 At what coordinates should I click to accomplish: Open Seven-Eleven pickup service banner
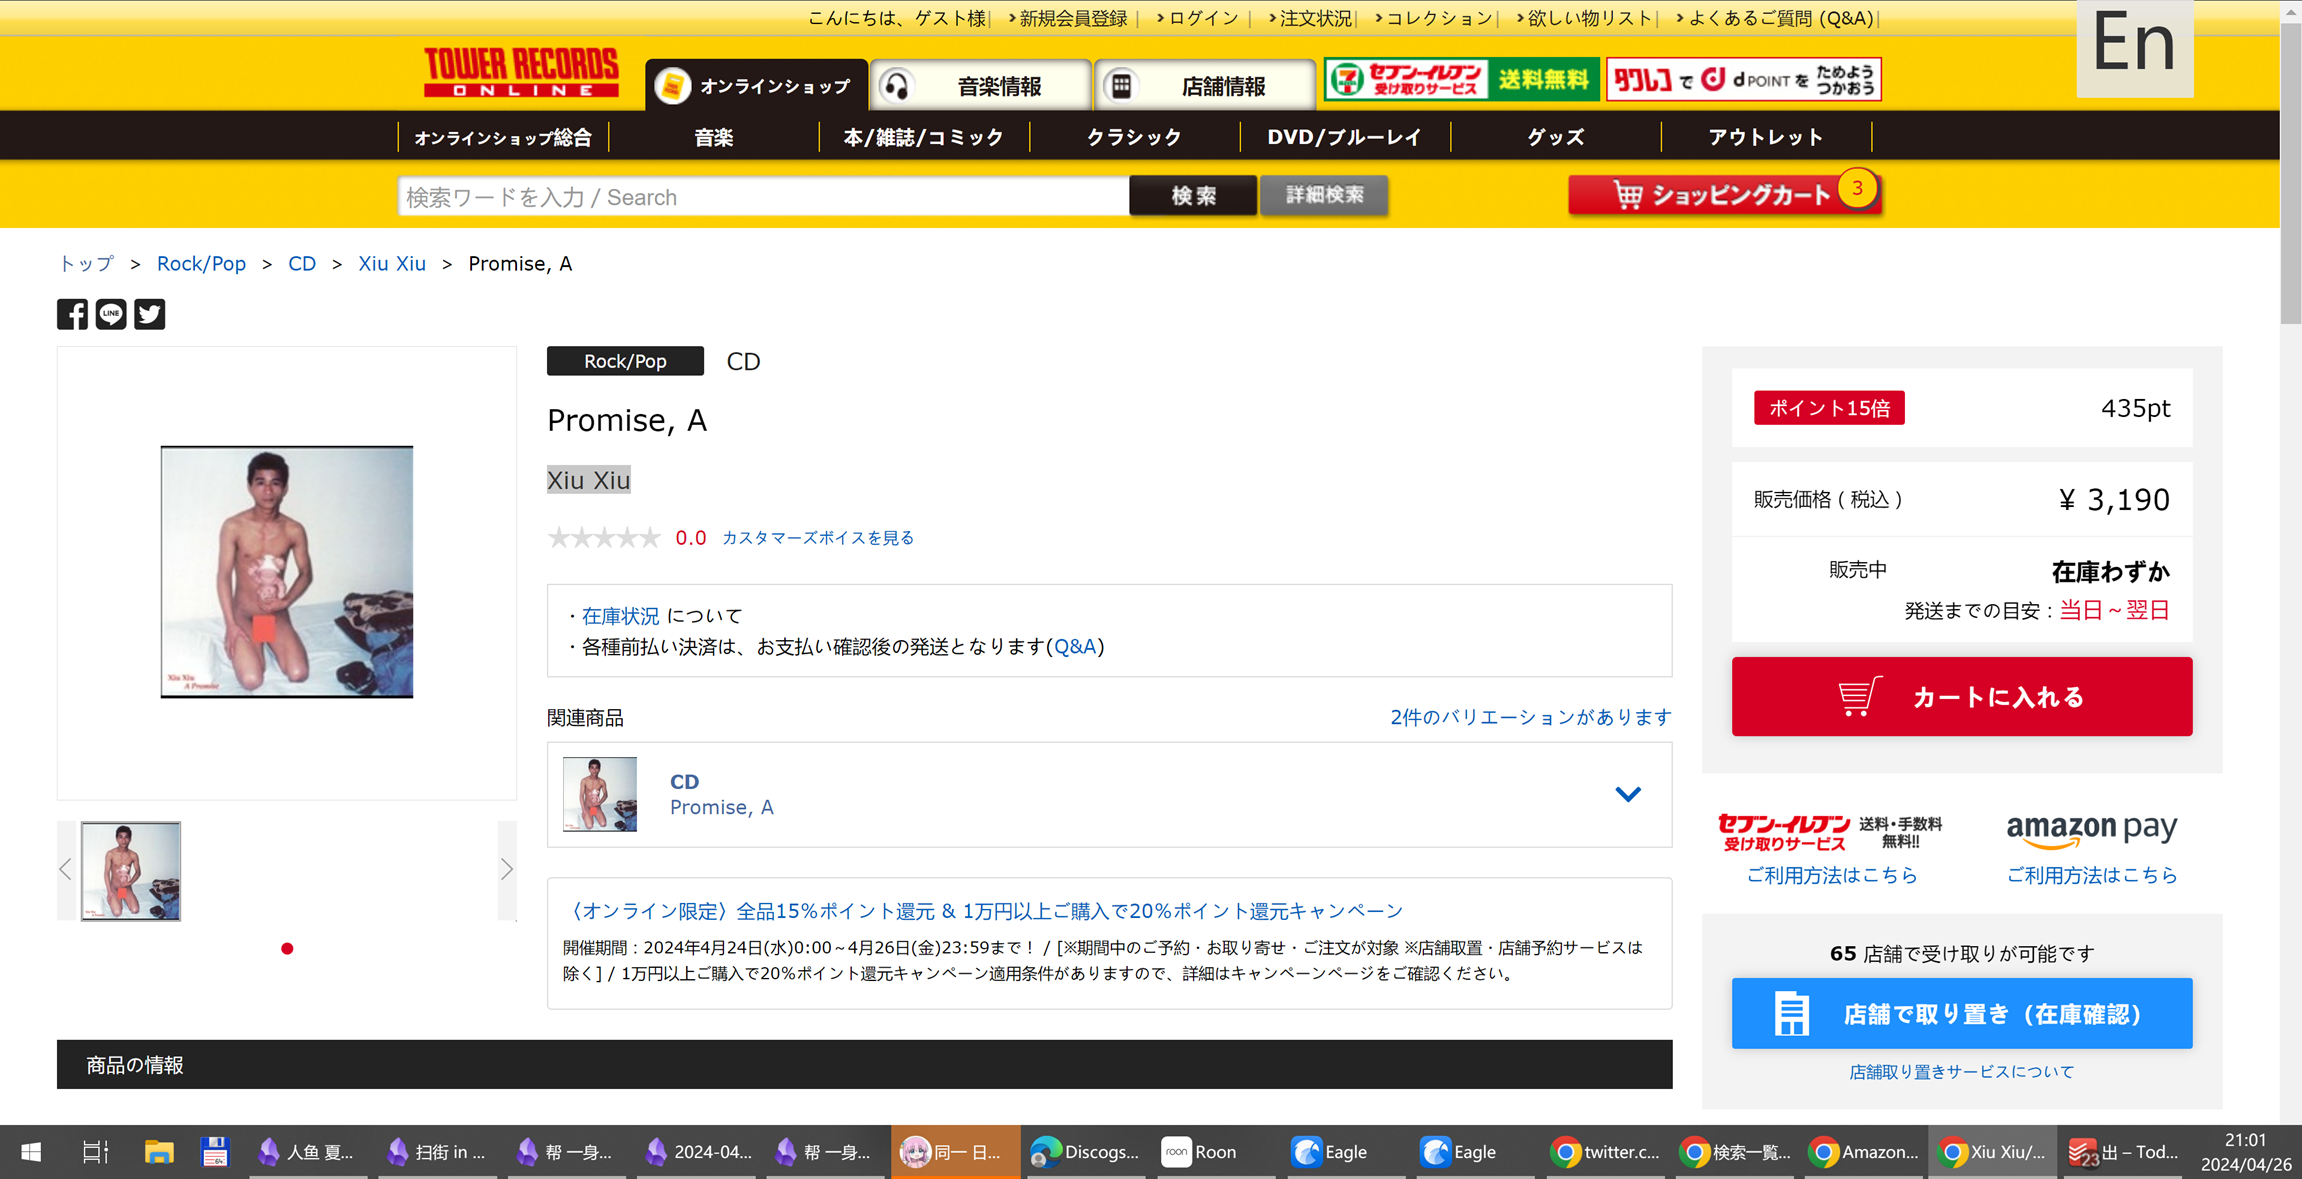[x=1461, y=80]
